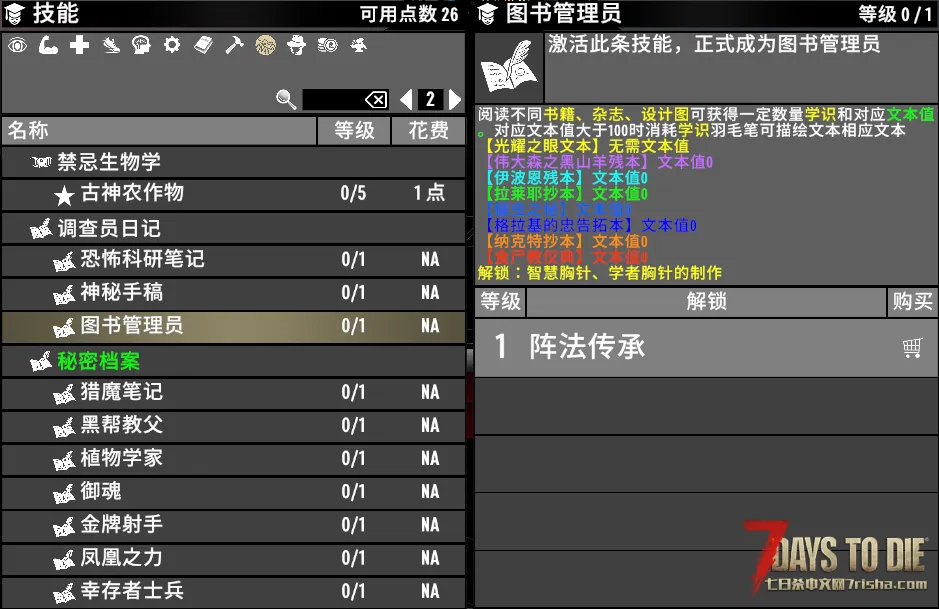The width and height of the screenshot is (939, 609).
Task: Select the eye perception attribute icon
Action: pos(17,45)
